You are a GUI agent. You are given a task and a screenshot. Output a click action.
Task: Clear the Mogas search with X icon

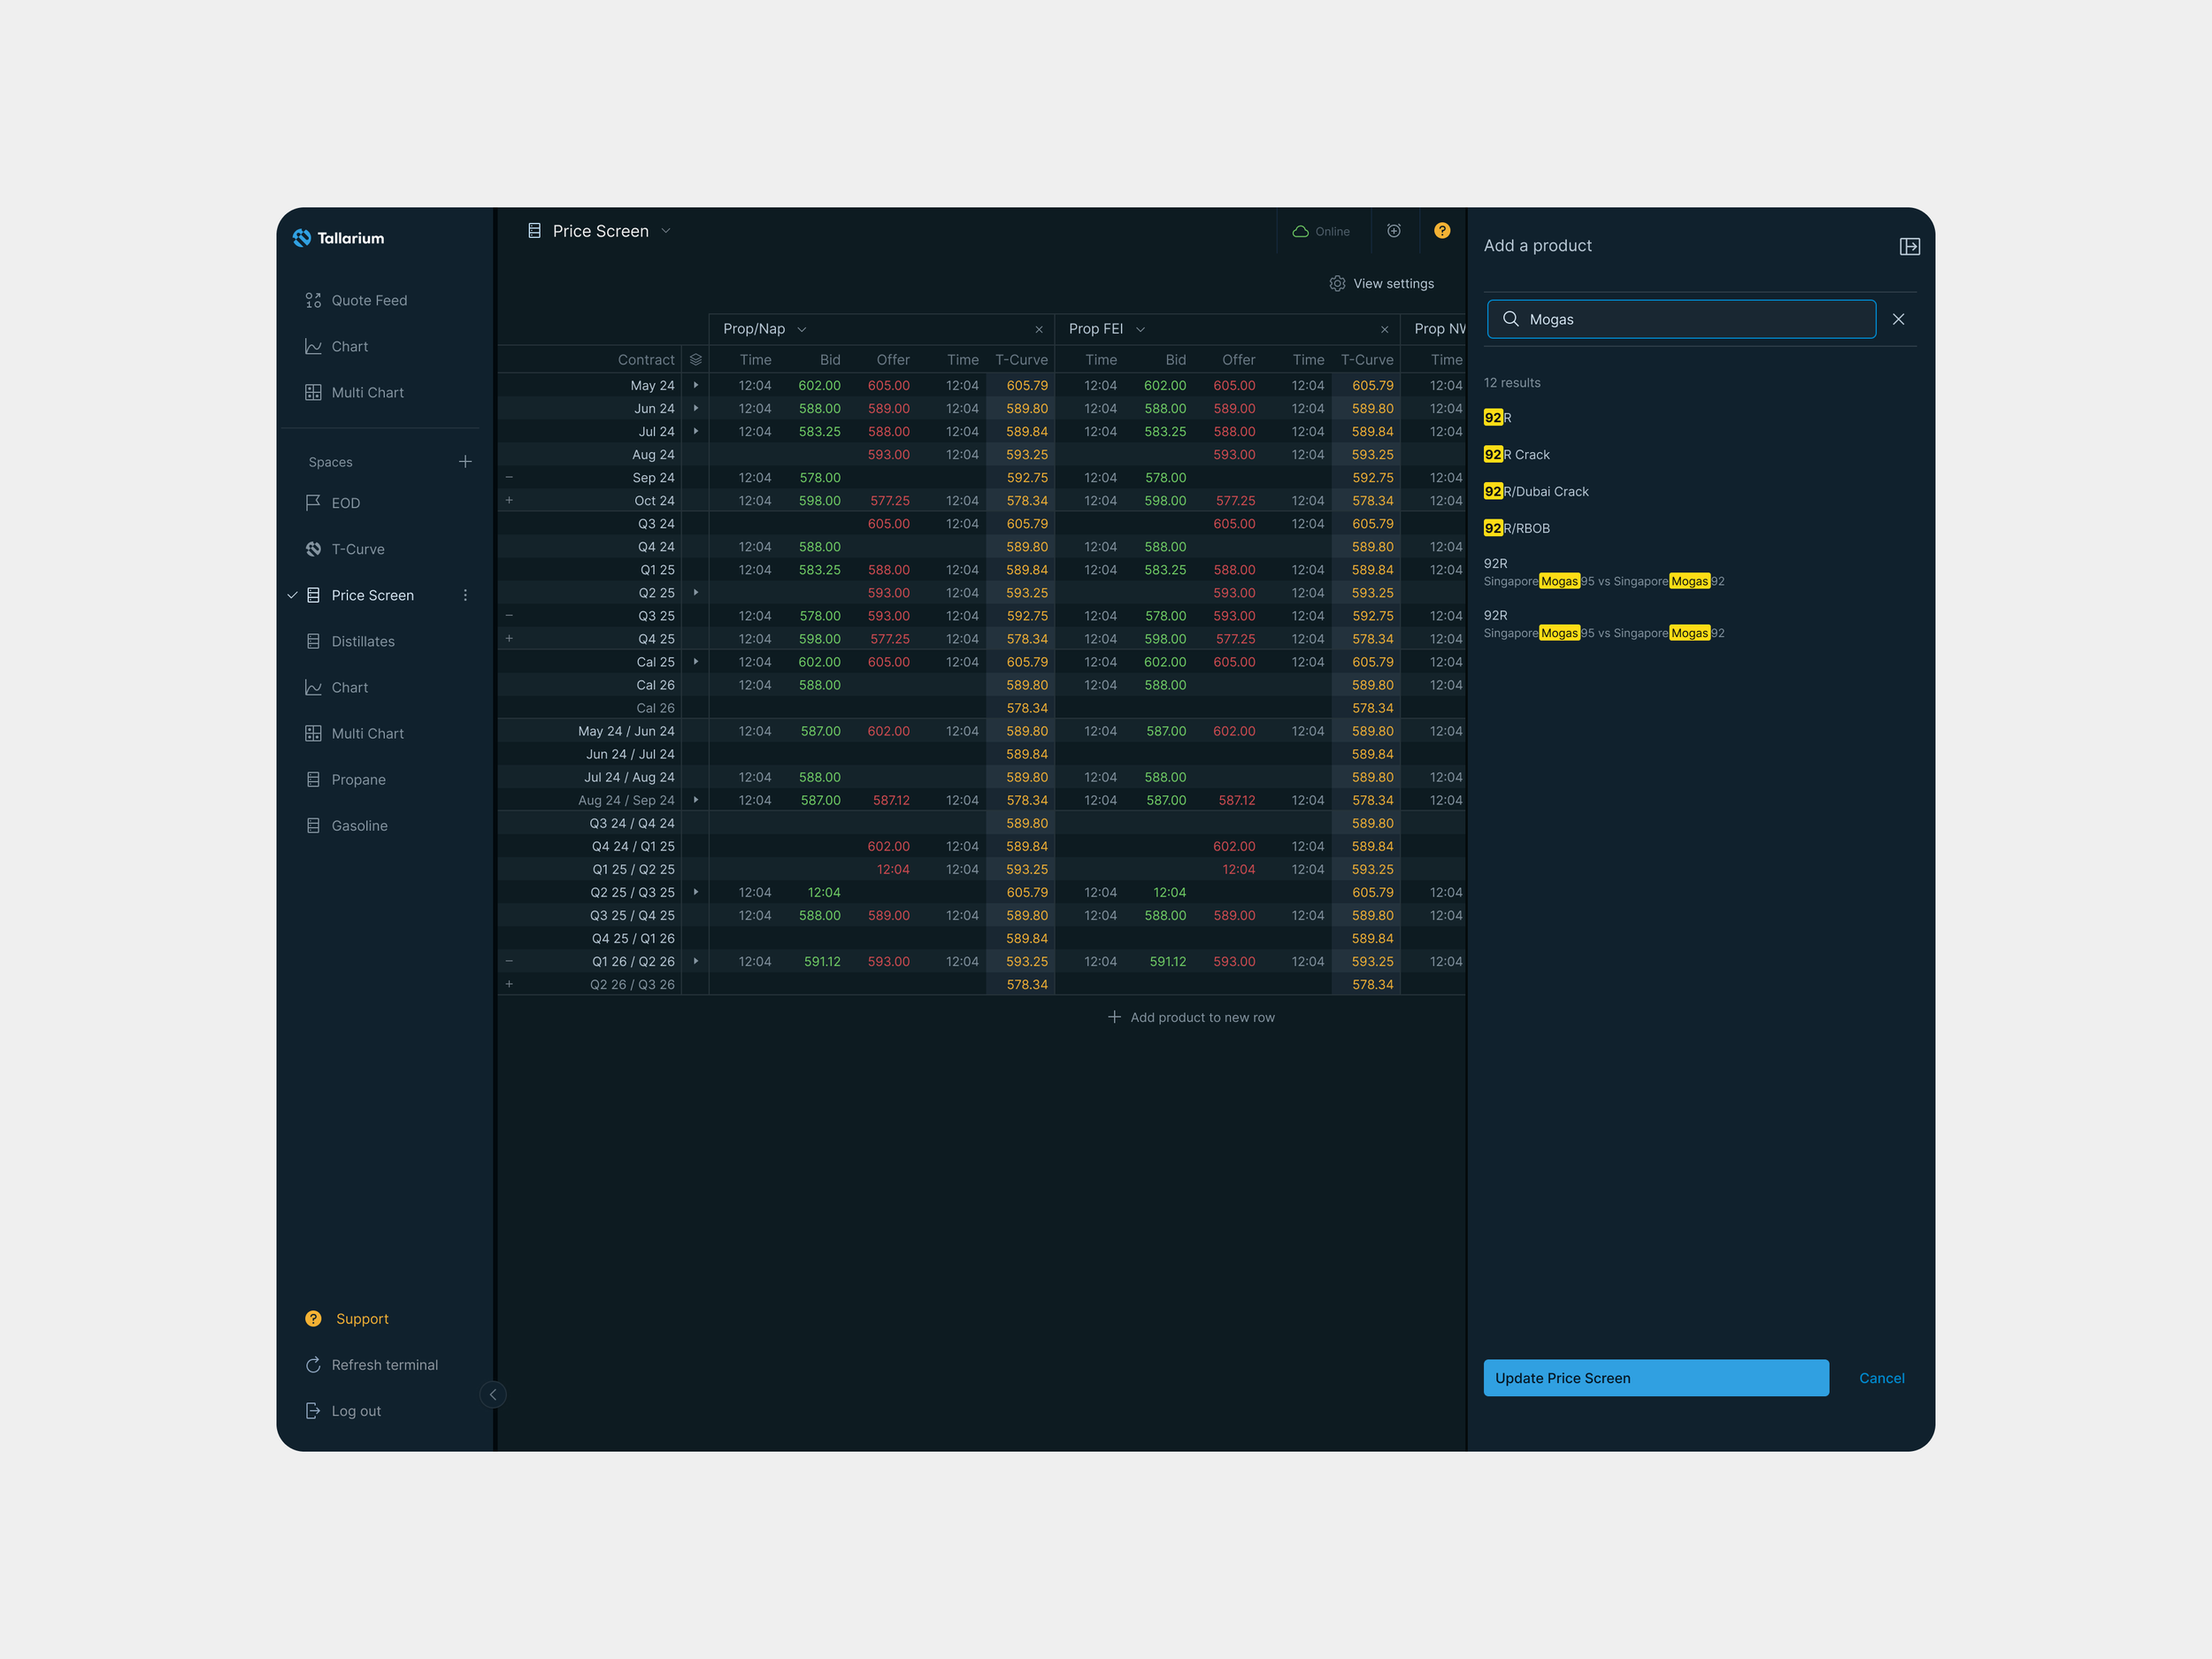[1898, 319]
